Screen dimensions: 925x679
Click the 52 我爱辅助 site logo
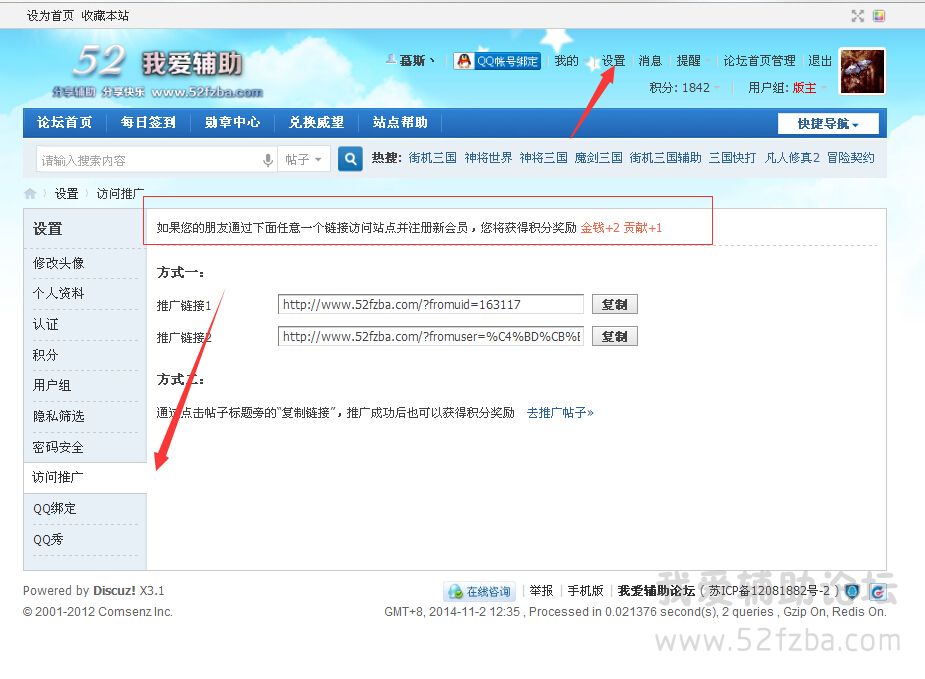158,71
